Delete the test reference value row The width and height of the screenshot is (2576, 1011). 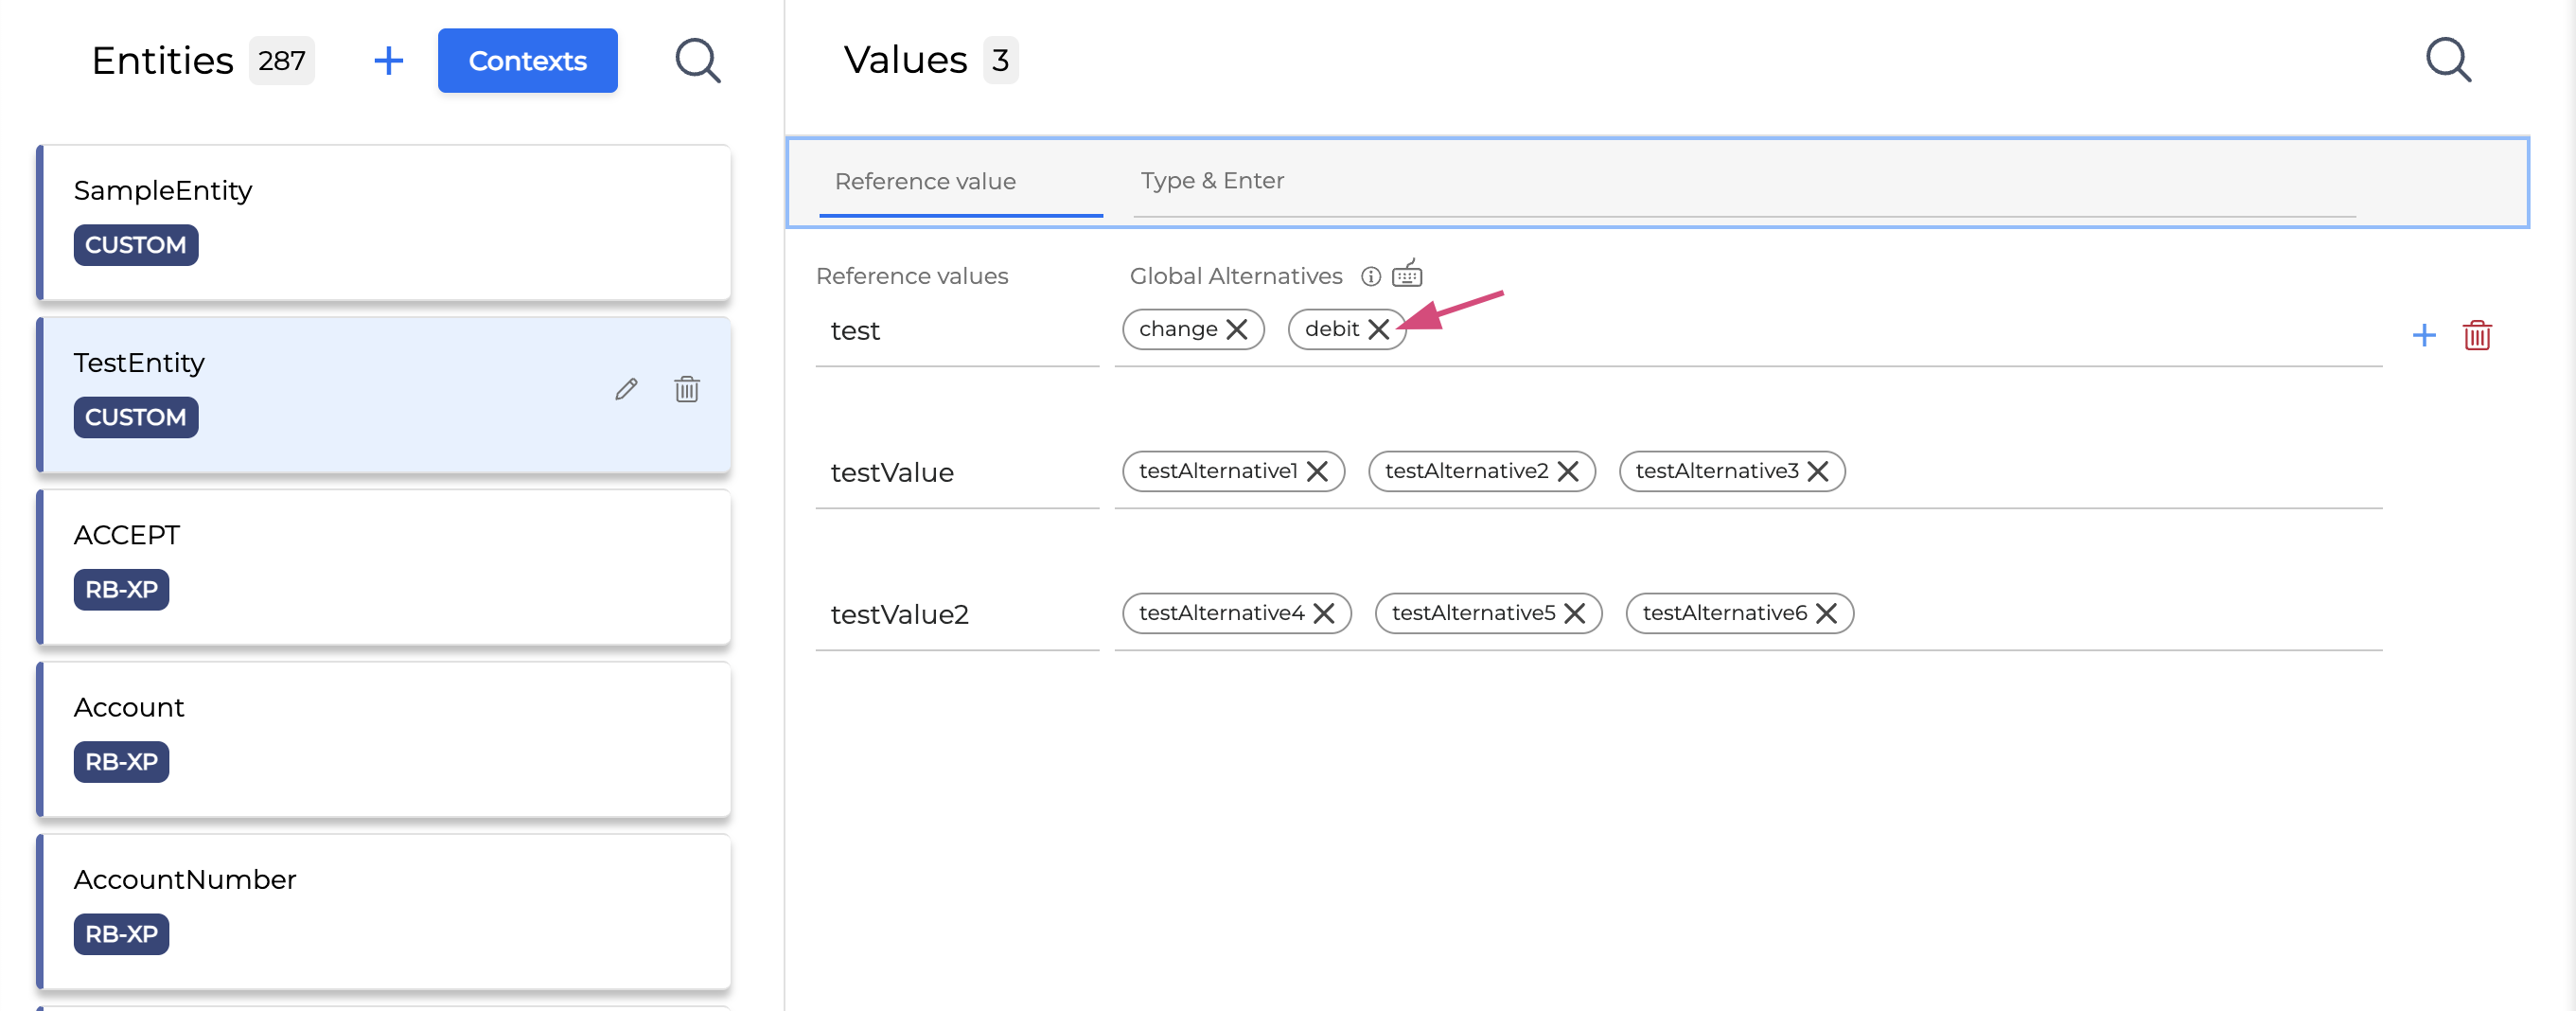(2476, 335)
